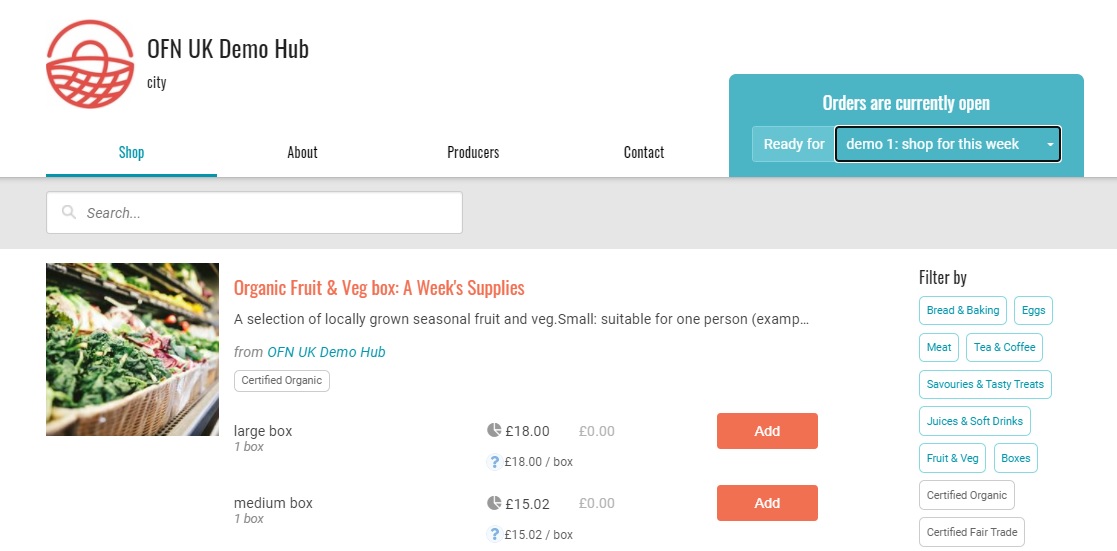Click the OFN red basket logo
The width and height of the screenshot is (1117, 551).
90,64
